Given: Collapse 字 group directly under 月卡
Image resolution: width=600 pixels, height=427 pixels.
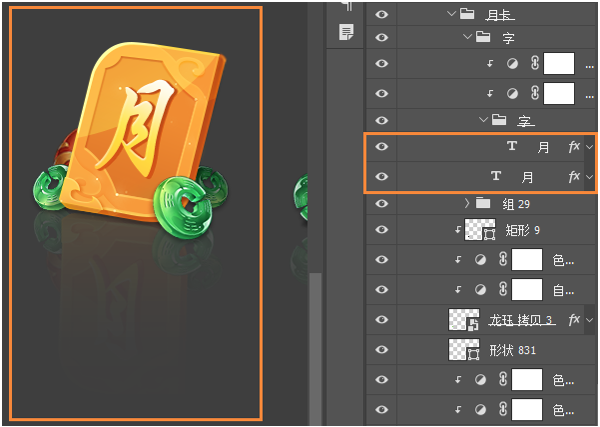Looking at the screenshot, I should click(x=467, y=37).
